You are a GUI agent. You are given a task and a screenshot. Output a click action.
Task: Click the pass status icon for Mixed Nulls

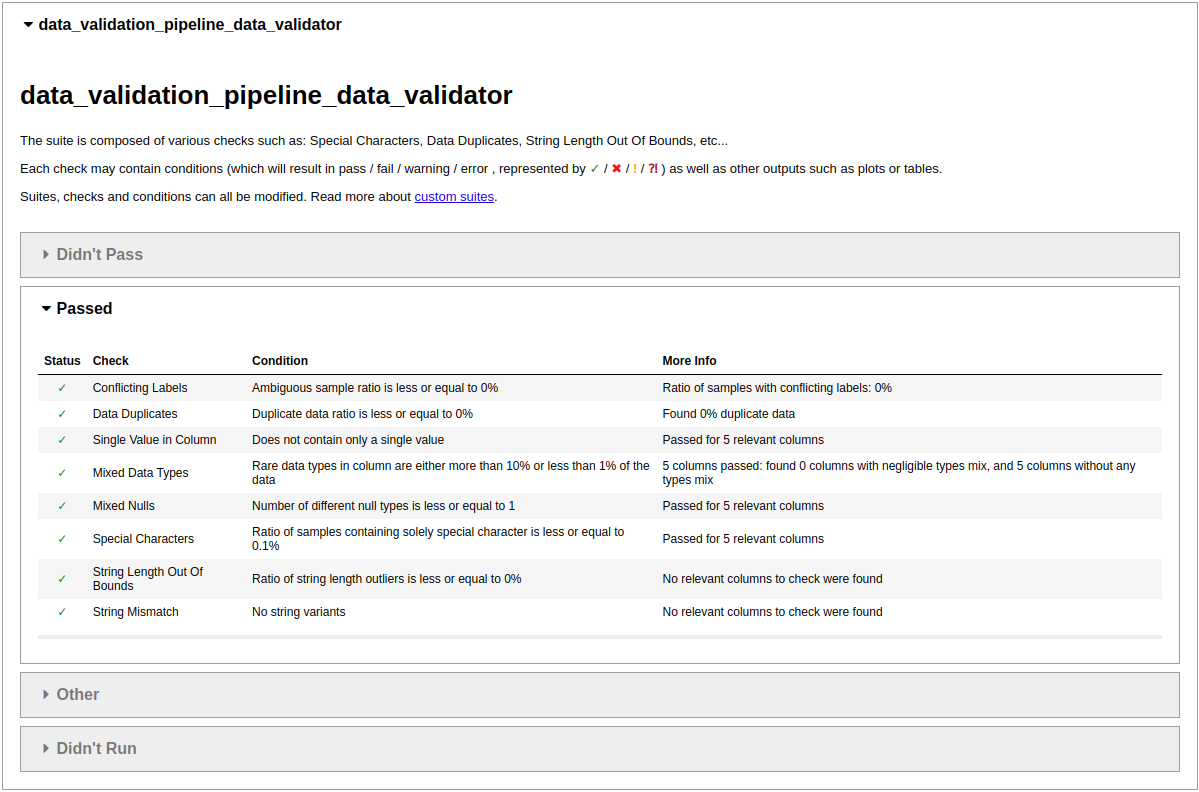click(62, 506)
